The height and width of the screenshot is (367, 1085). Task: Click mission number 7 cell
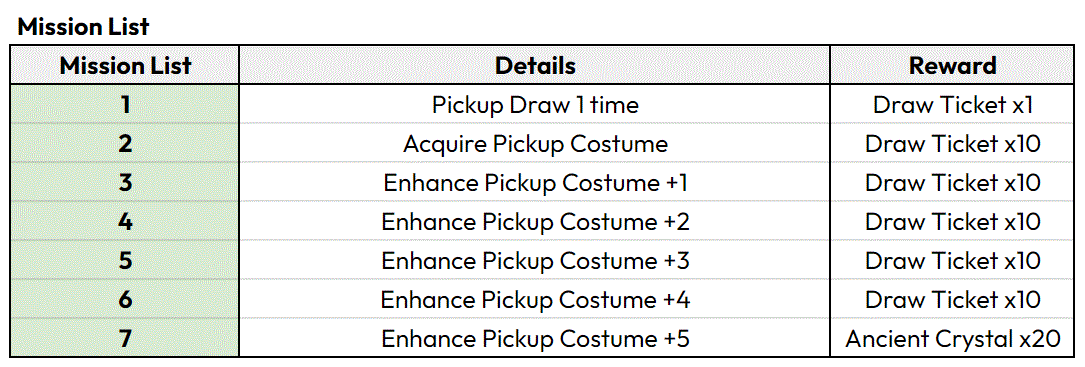point(125,338)
